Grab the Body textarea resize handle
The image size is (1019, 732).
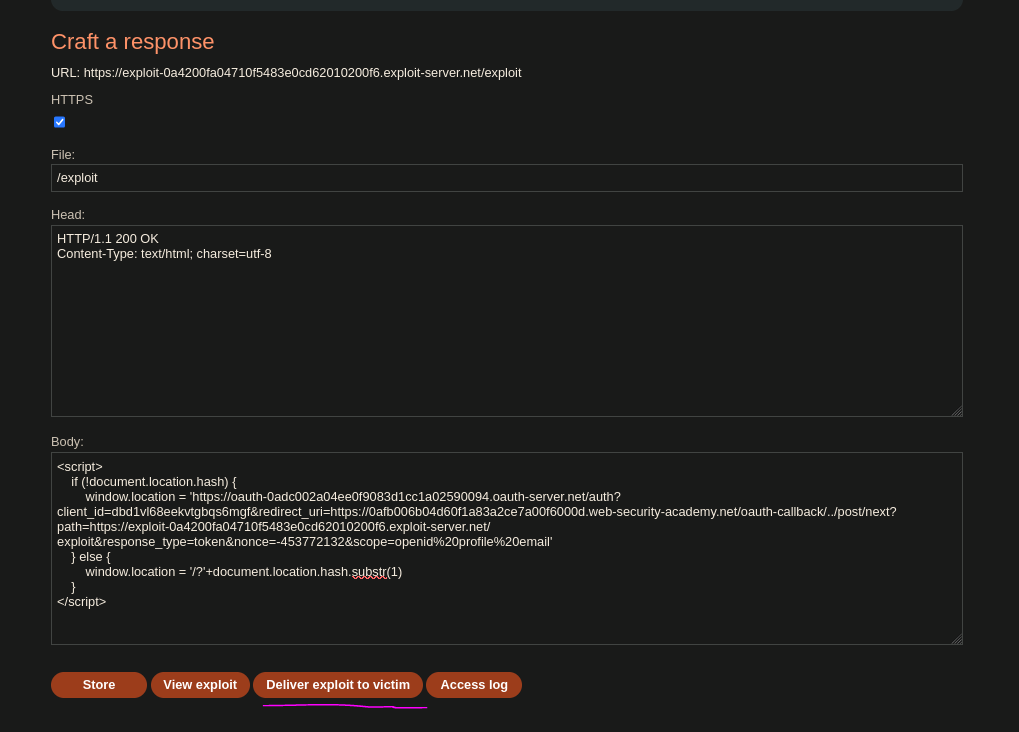[957, 639]
